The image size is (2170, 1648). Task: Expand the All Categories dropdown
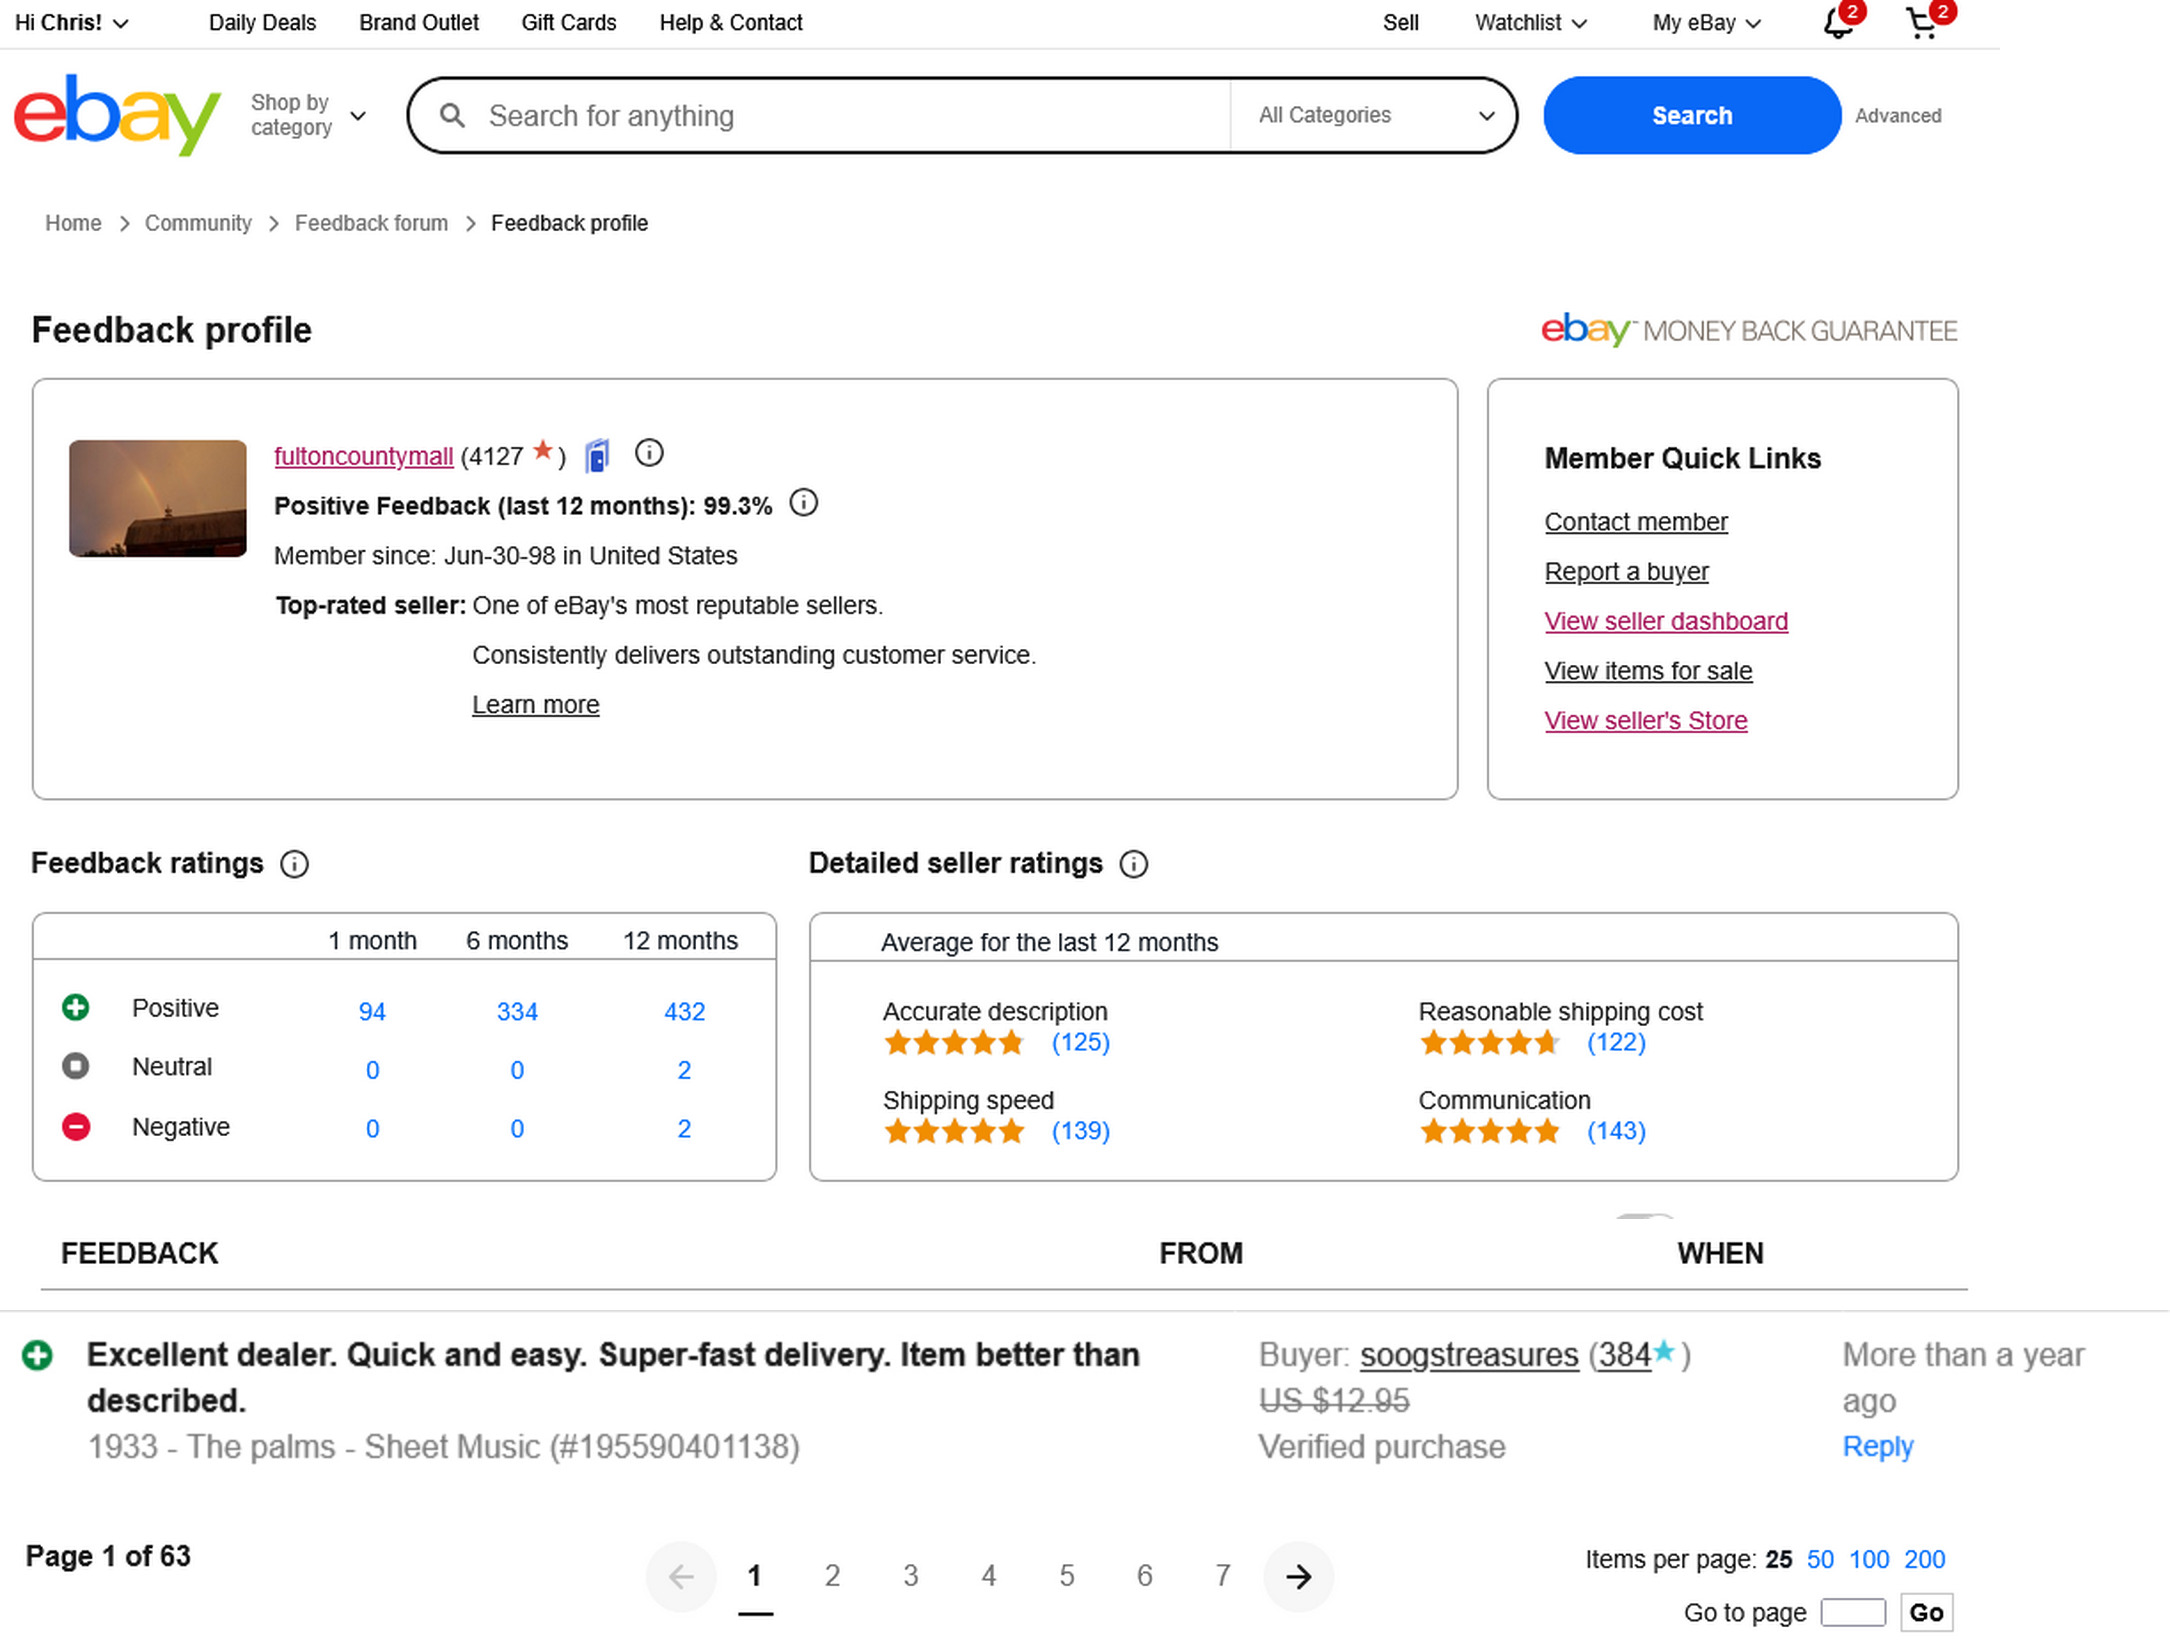pos(1375,115)
